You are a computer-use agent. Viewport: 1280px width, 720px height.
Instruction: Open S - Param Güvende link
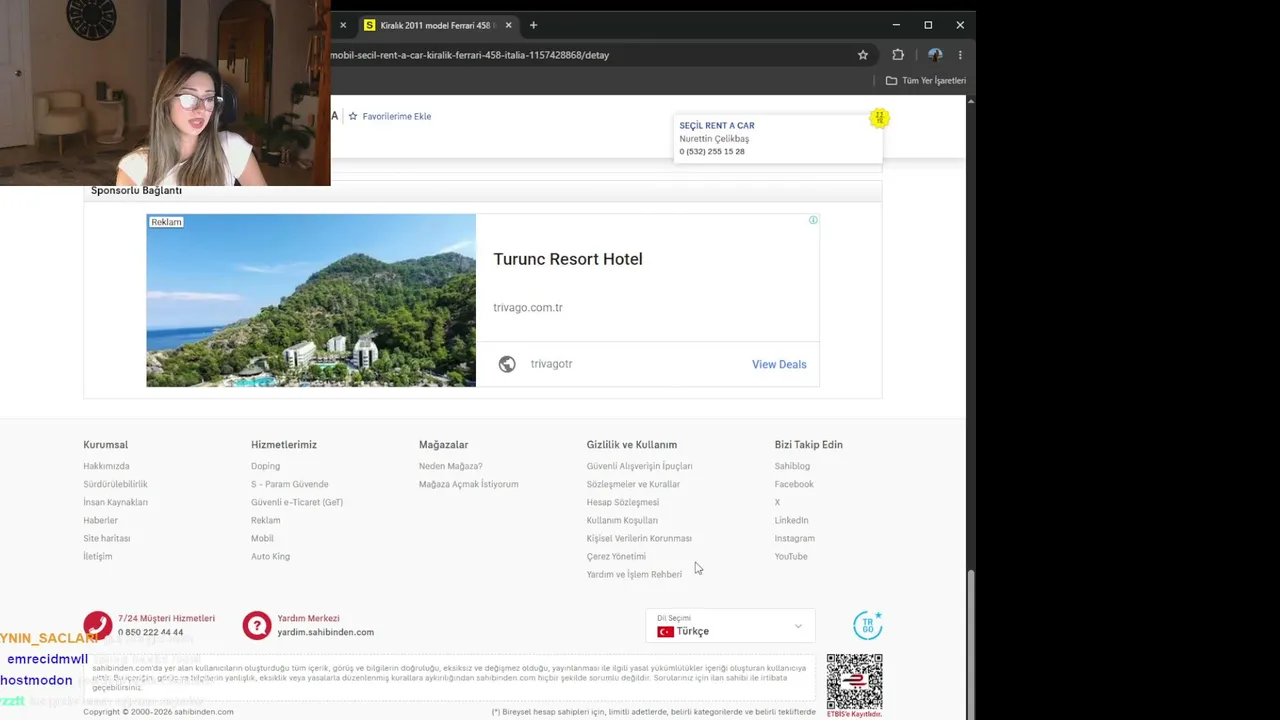pyautogui.click(x=290, y=484)
